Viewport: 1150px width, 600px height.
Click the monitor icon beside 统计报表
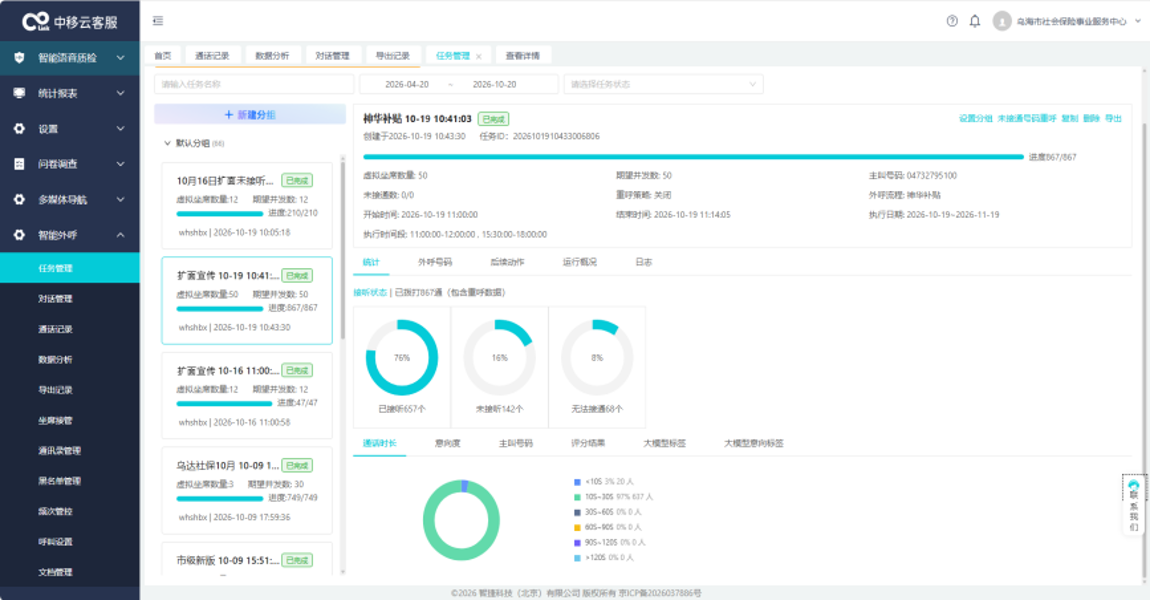(19, 93)
